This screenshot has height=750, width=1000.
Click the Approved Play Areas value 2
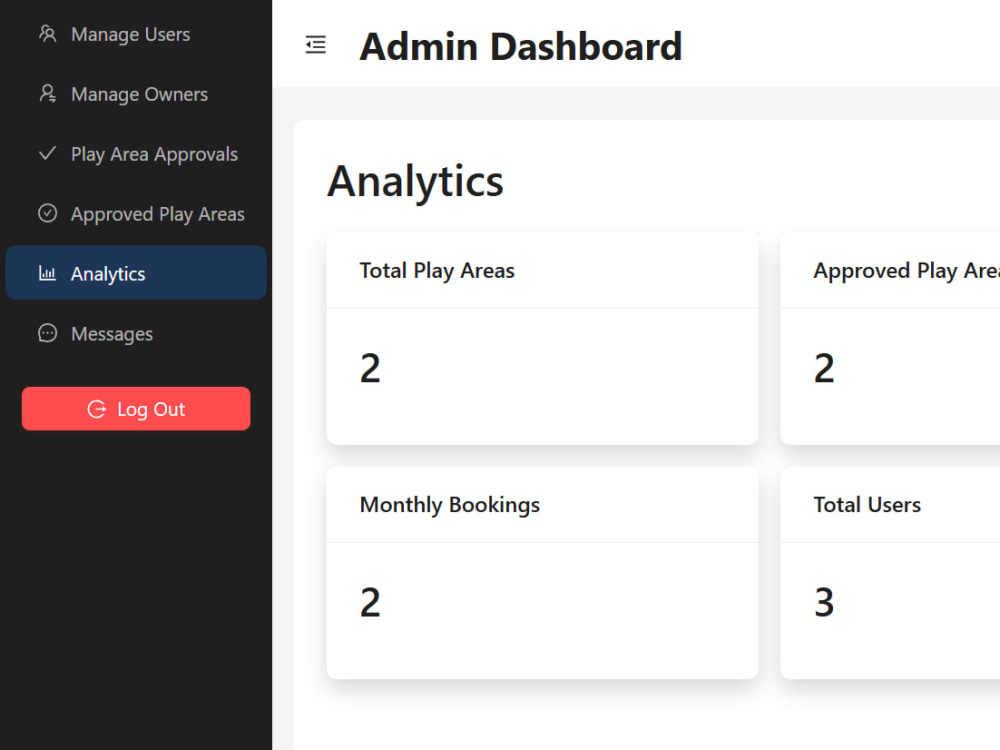[x=824, y=369]
